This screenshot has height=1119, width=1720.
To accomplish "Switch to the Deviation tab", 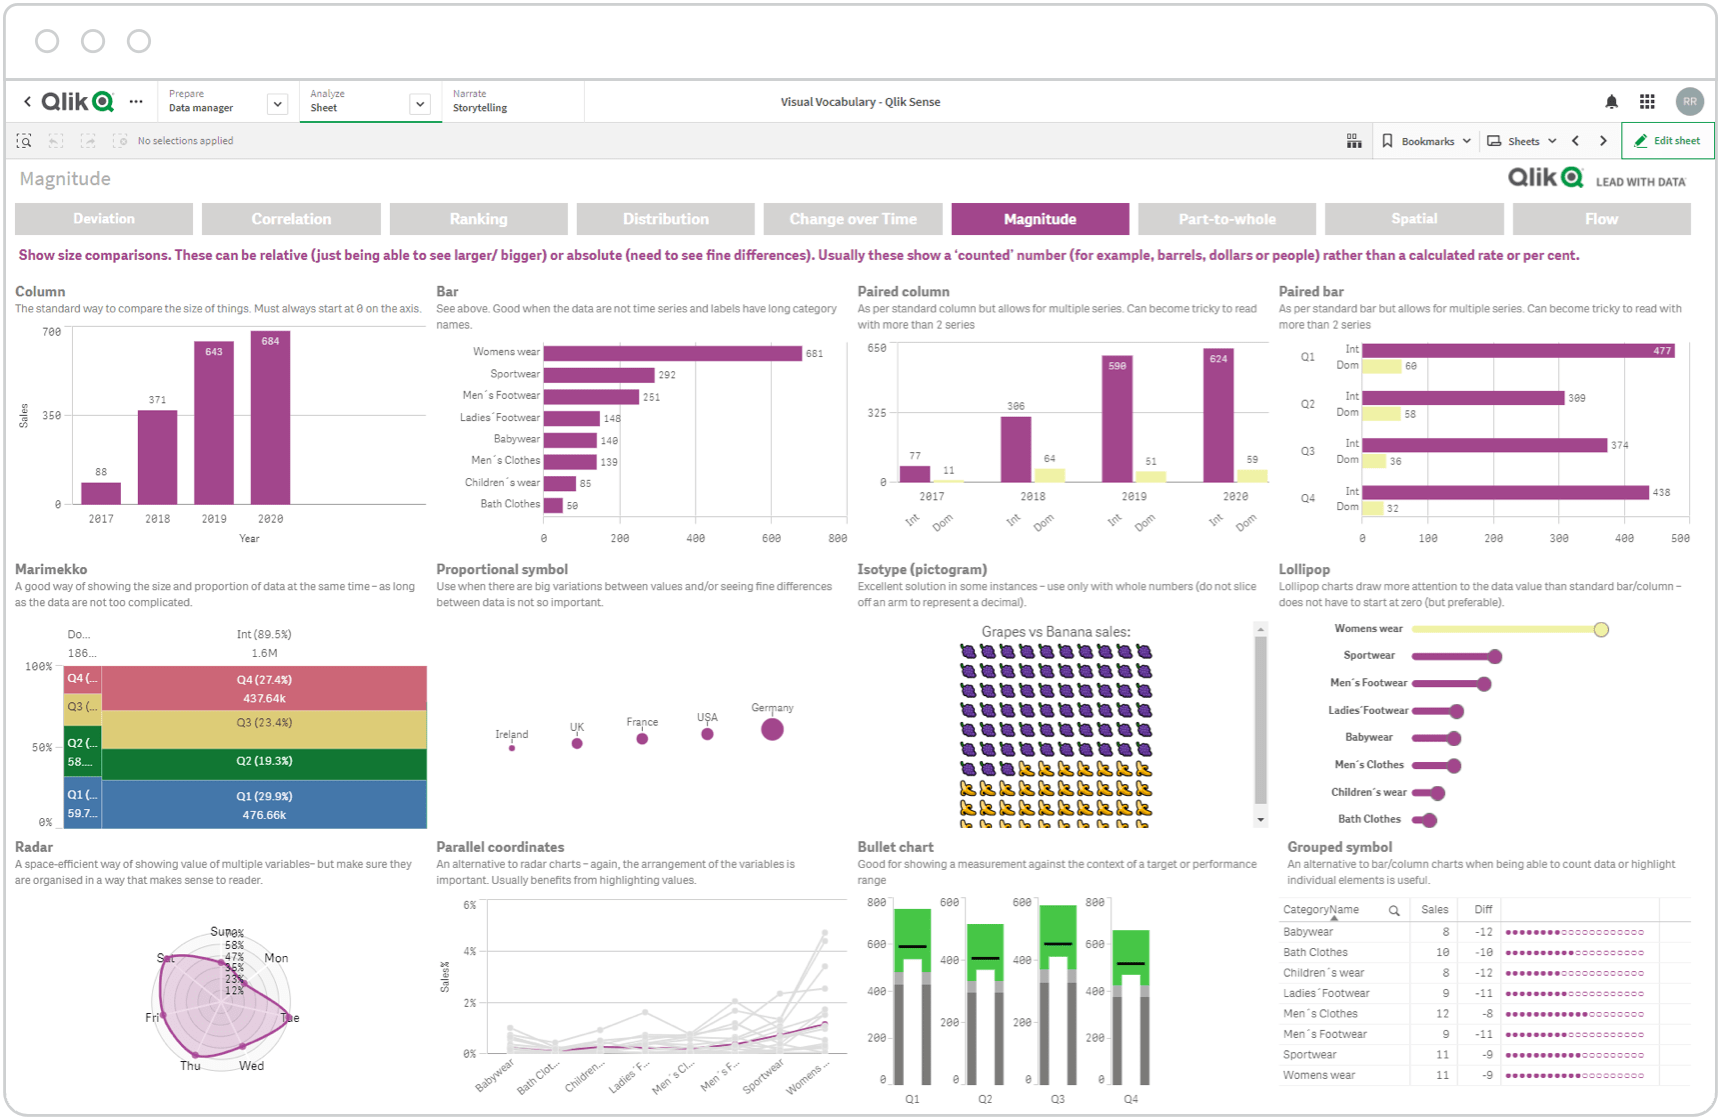I will tap(104, 219).
